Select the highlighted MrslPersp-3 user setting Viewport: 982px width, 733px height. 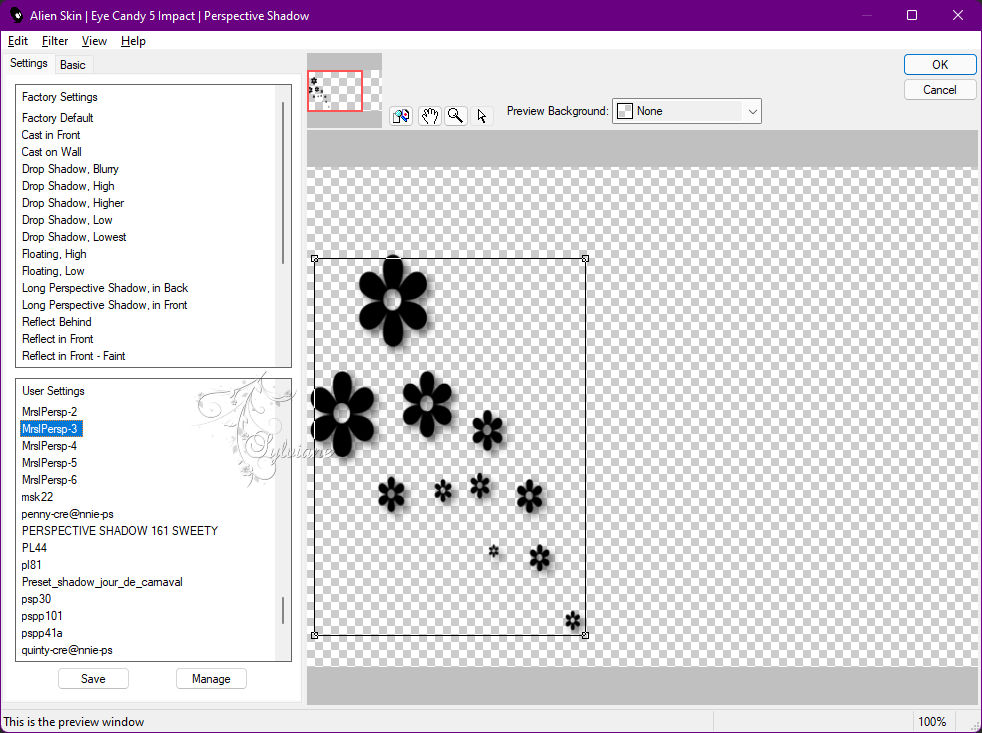point(51,429)
